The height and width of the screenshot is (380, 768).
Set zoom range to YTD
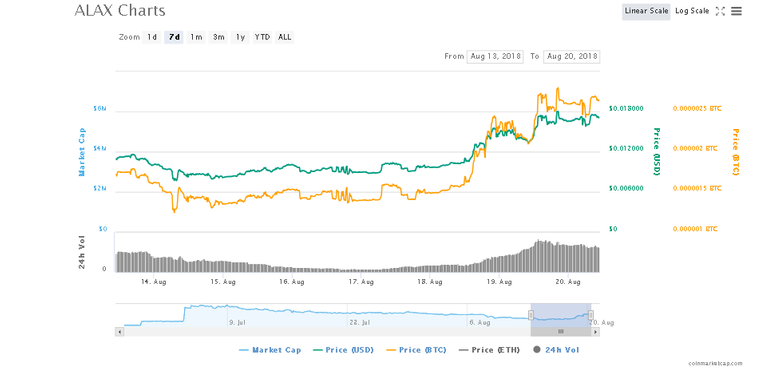coord(262,37)
